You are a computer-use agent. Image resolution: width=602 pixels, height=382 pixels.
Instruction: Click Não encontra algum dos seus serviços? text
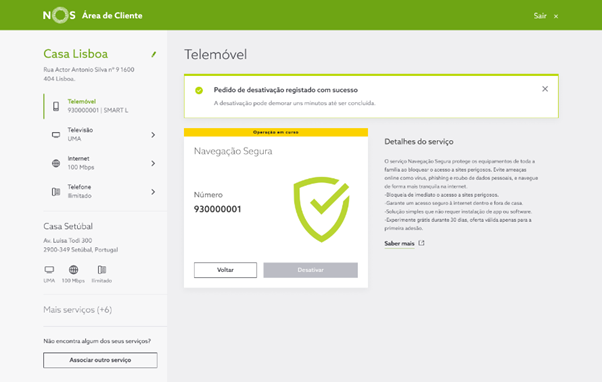tap(97, 341)
